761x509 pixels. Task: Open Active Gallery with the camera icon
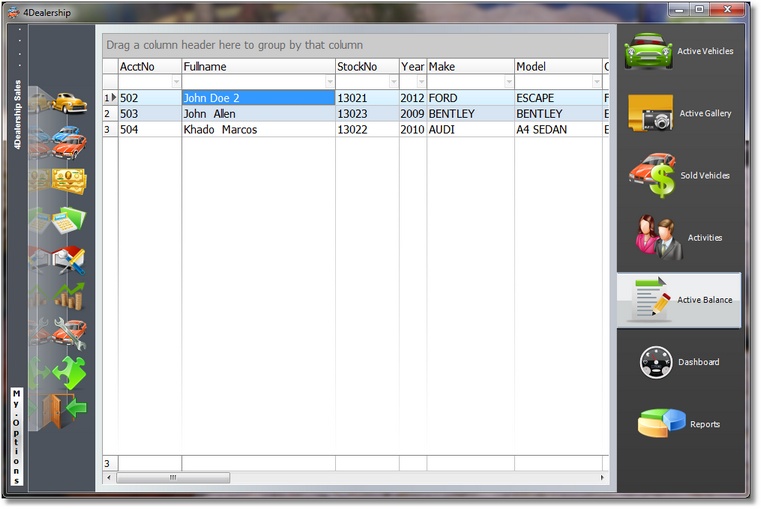coord(650,114)
